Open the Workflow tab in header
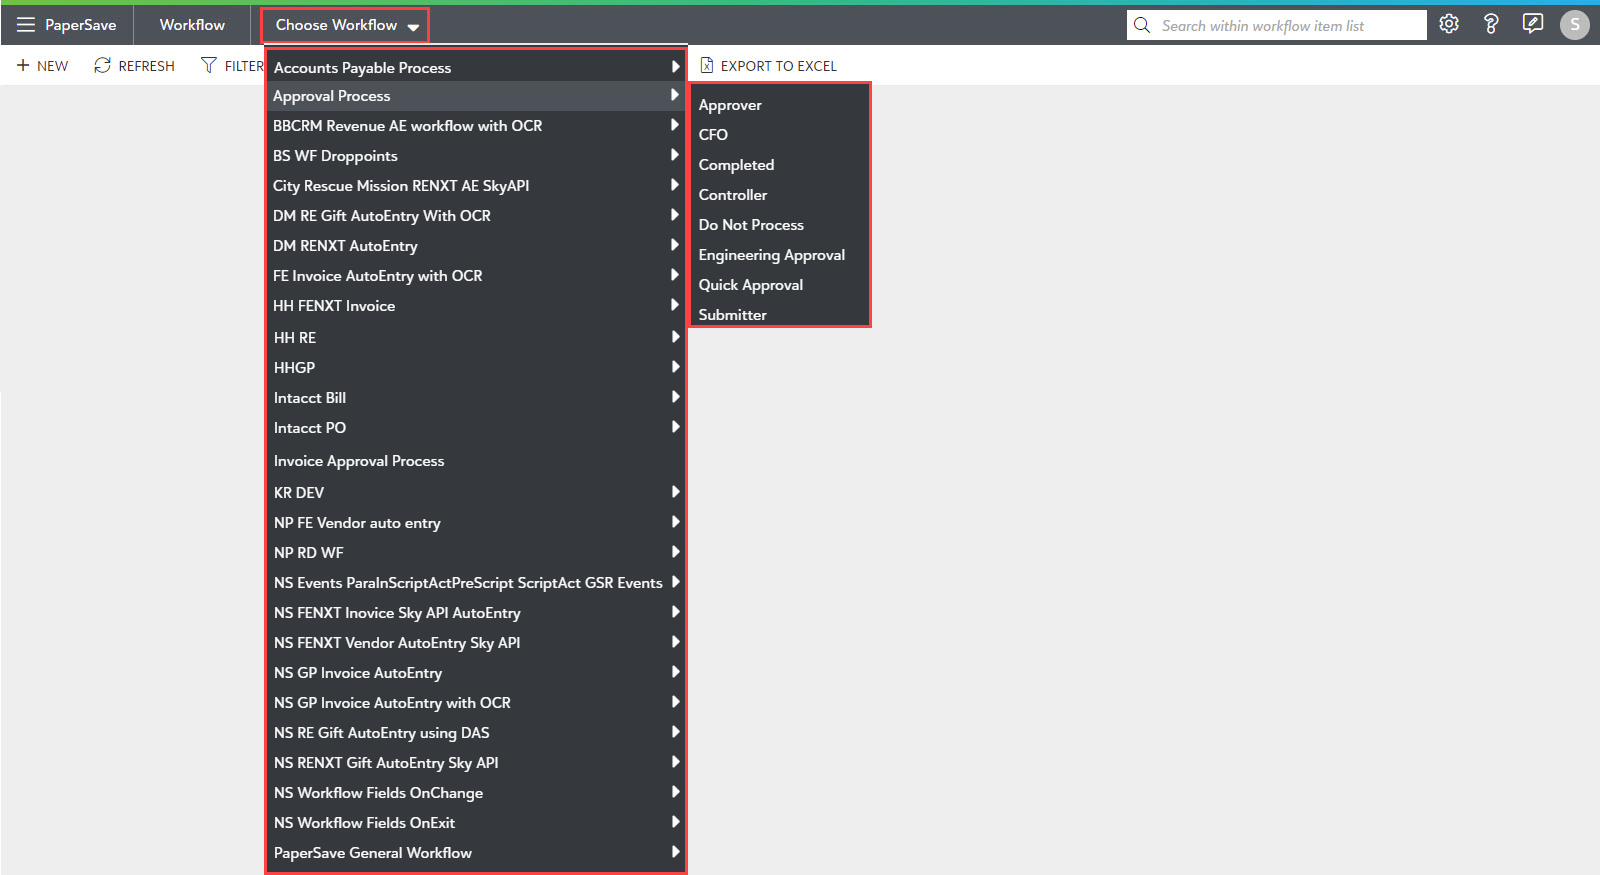This screenshot has width=1600, height=875. pos(192,25)
